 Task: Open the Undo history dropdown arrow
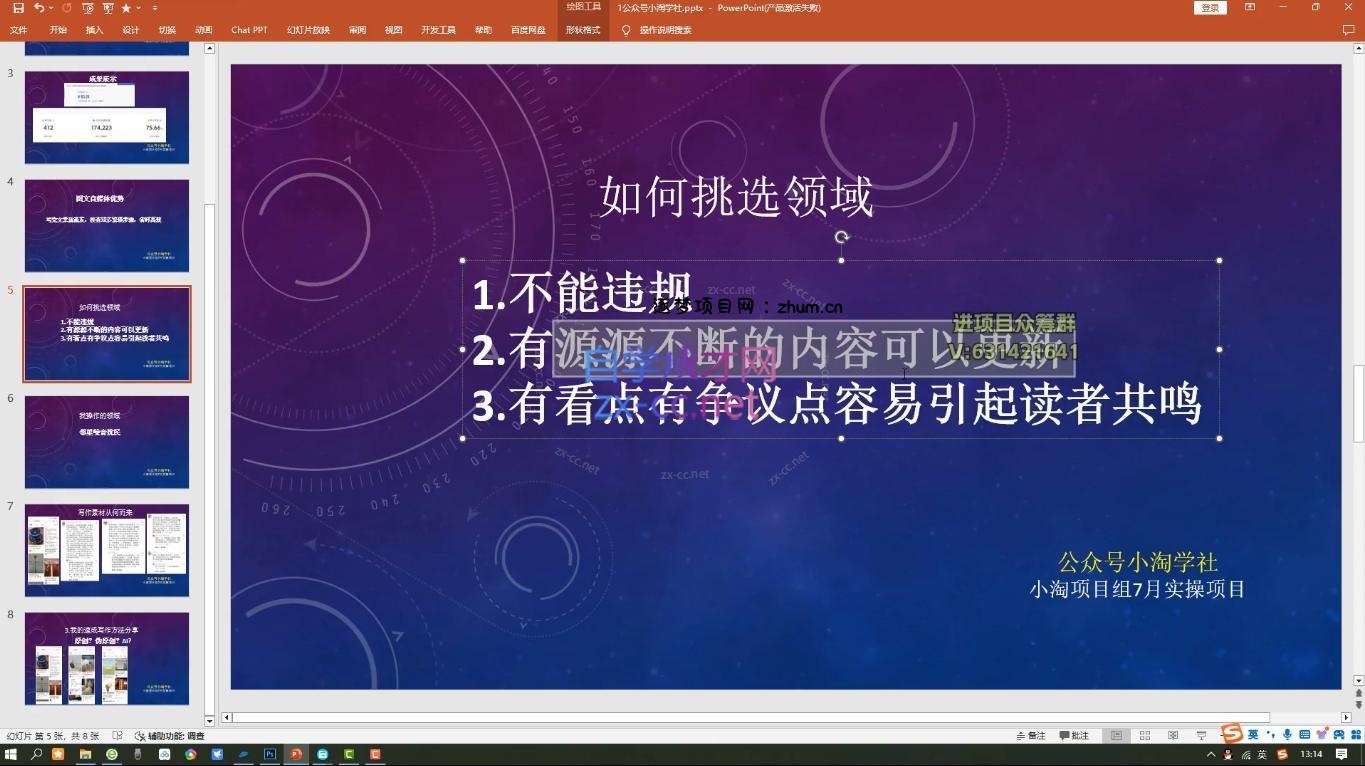[x=51, y=8]
